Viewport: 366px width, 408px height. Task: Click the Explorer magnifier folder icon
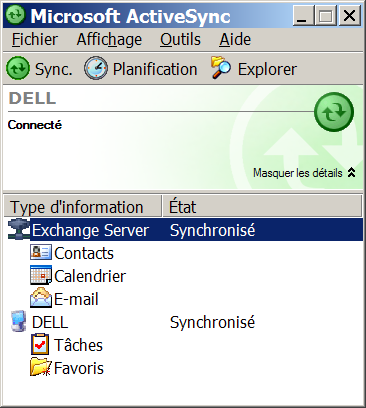pyautogui.click(x=221, y=68)
